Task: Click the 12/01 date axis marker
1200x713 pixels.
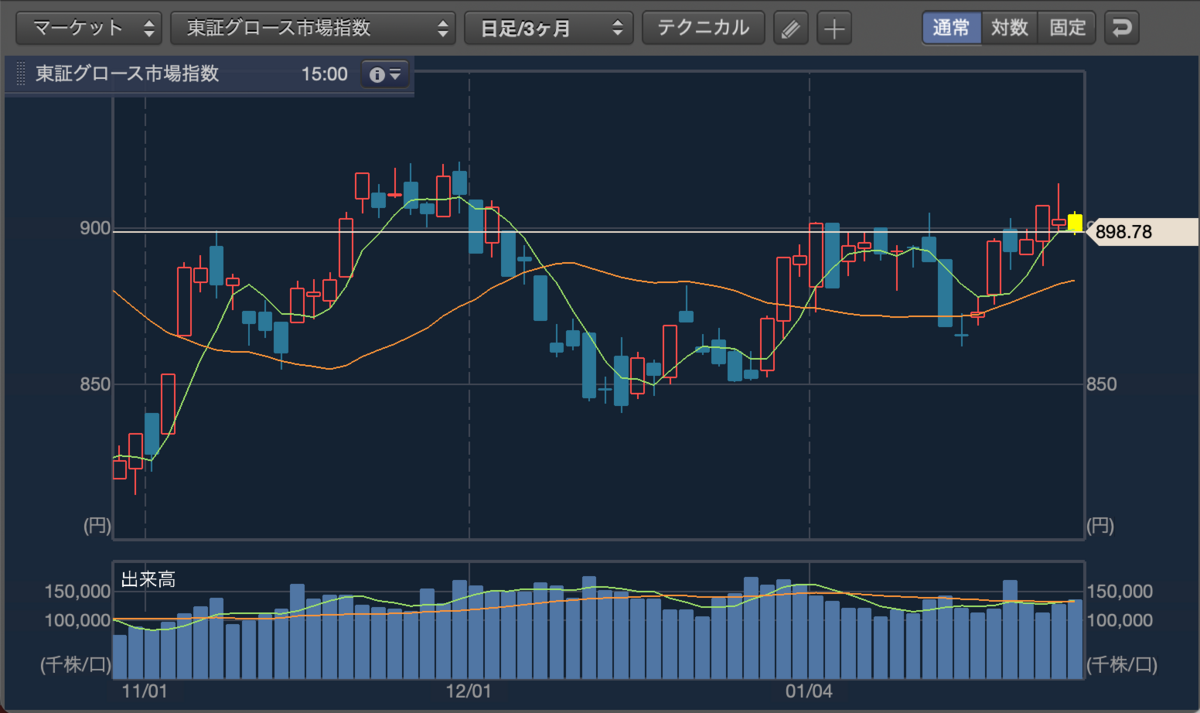Action: 469,691
